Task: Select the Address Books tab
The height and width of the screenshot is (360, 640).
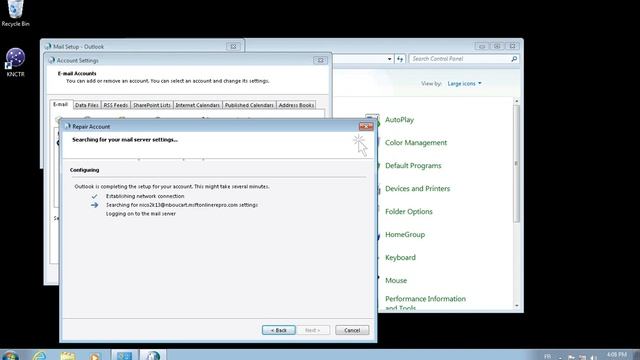Action: pos(296,105)
